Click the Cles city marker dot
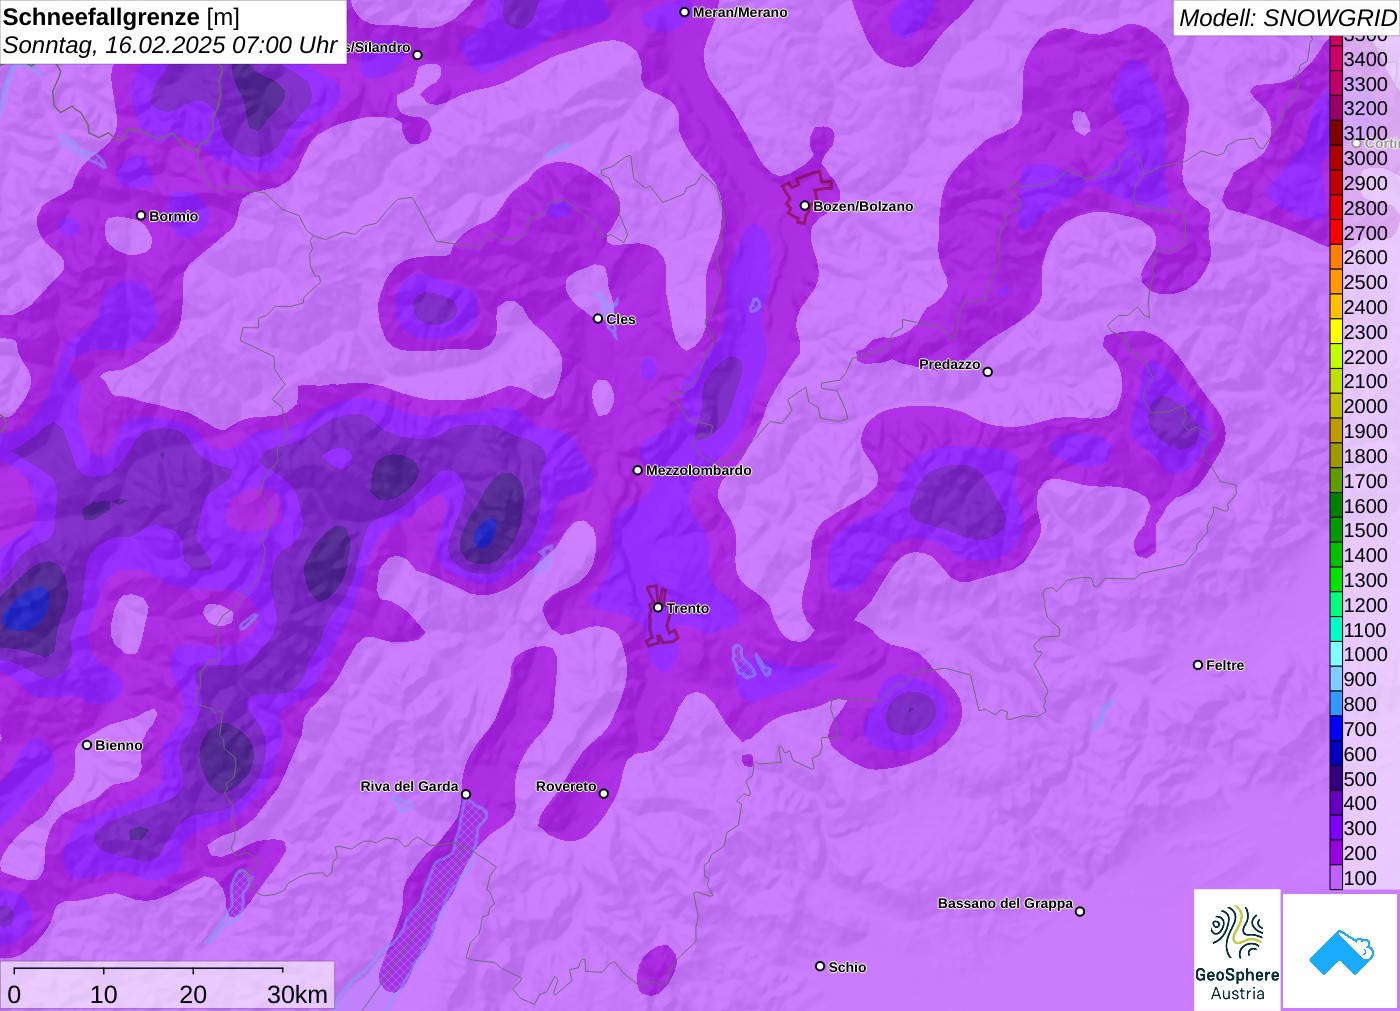Viewport: 1400px width, 1011px height. click(x=598, y=319)
